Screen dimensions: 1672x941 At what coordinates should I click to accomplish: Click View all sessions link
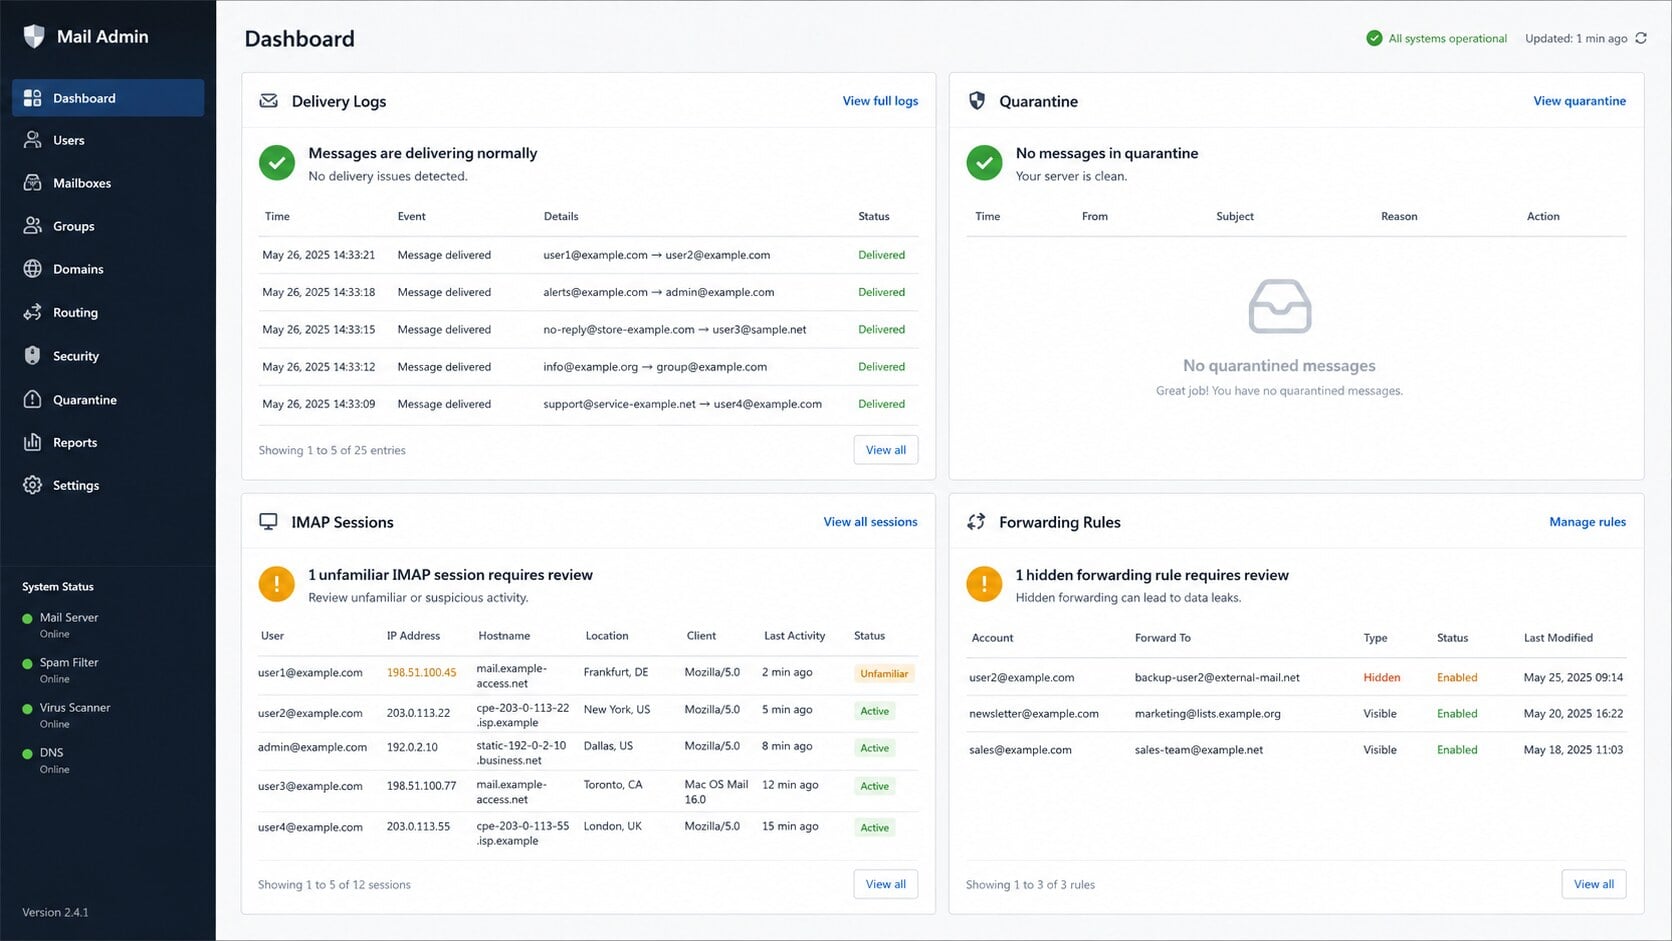click(x=870, y=522)
